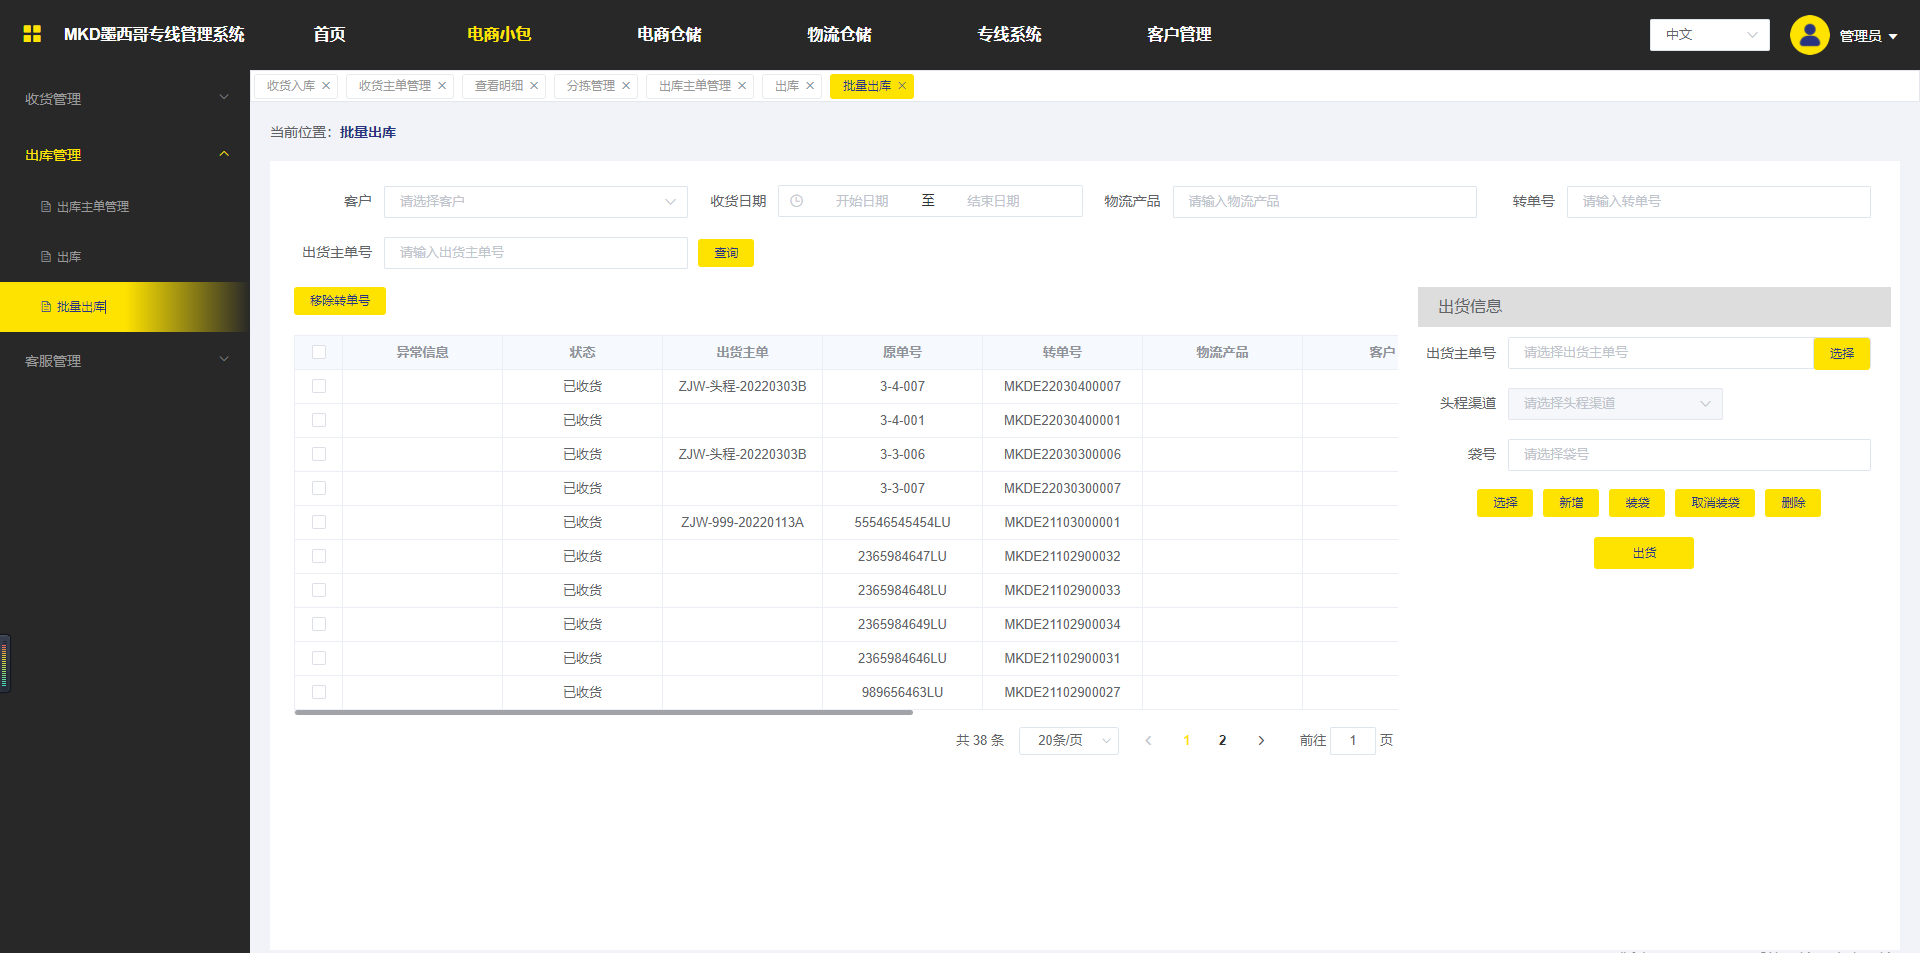1920x953 pixels.
Task: Toggle the select-all checkbox in table header
Action: pyautogui.click(x=319, y=352)
